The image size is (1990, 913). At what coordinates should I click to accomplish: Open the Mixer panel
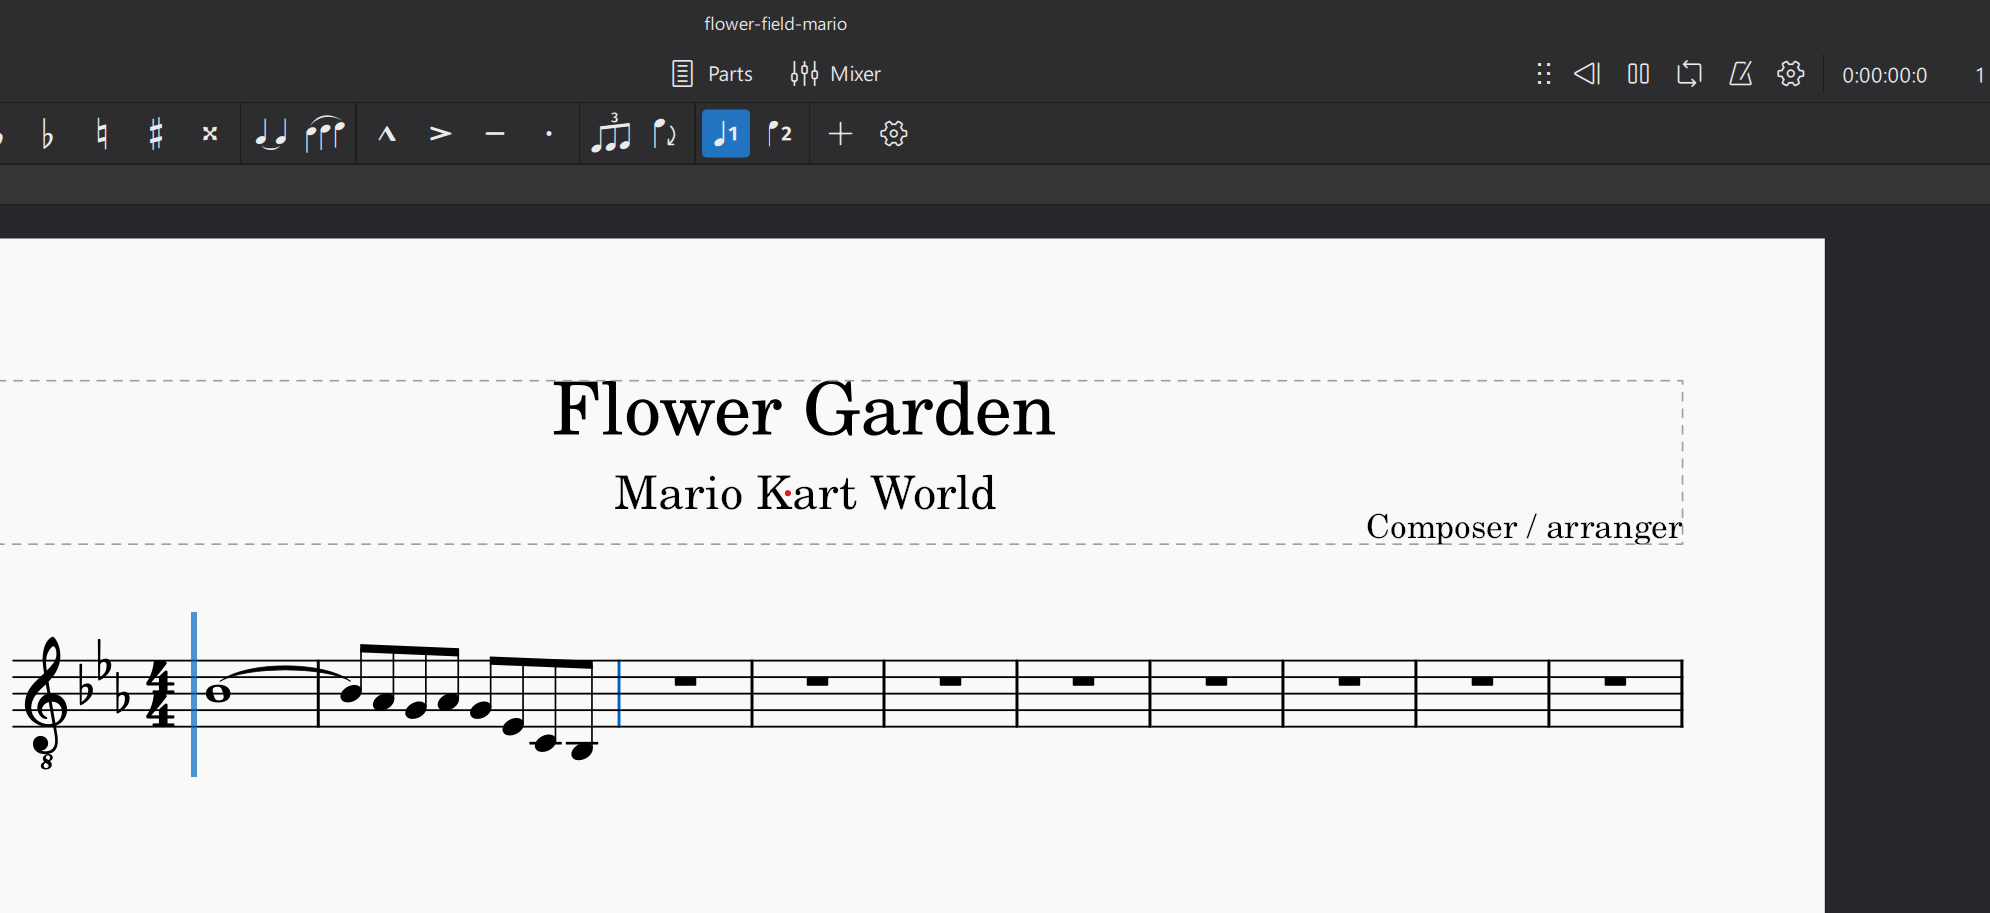(835, 74)
